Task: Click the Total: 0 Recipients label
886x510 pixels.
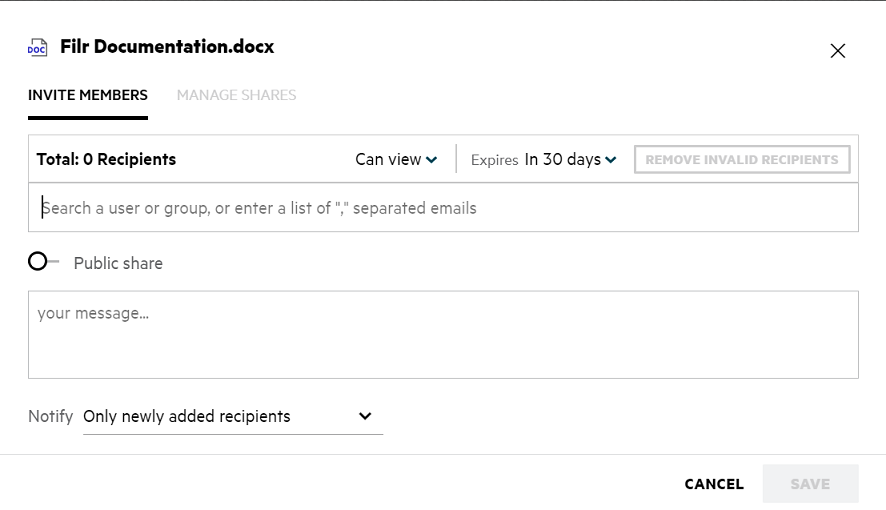Action: (106, 159)
